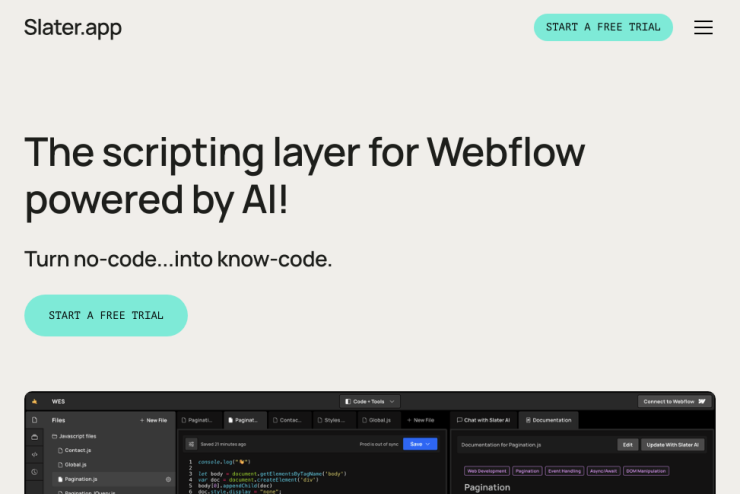Open the files sidebar icon
This screenshot has height=494, width=740.
tap(34, 420)
